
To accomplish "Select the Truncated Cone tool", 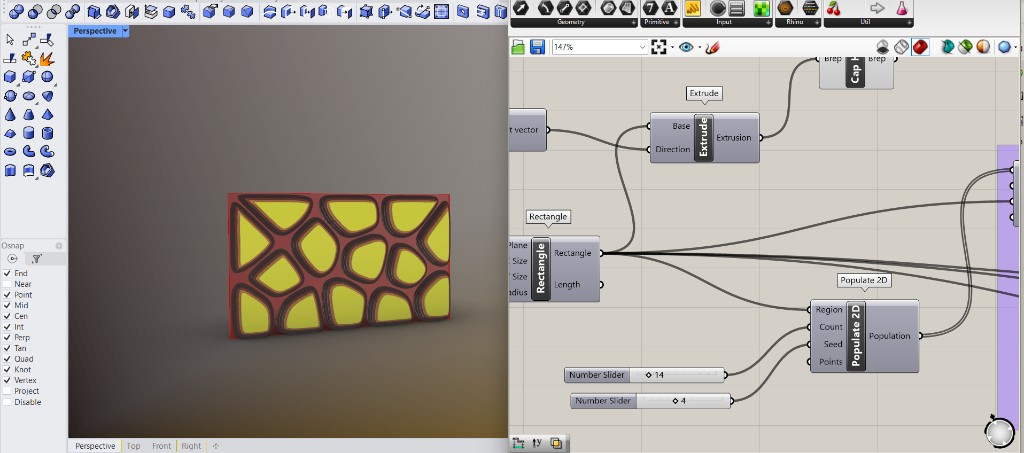I will click(x=29, y=115).
